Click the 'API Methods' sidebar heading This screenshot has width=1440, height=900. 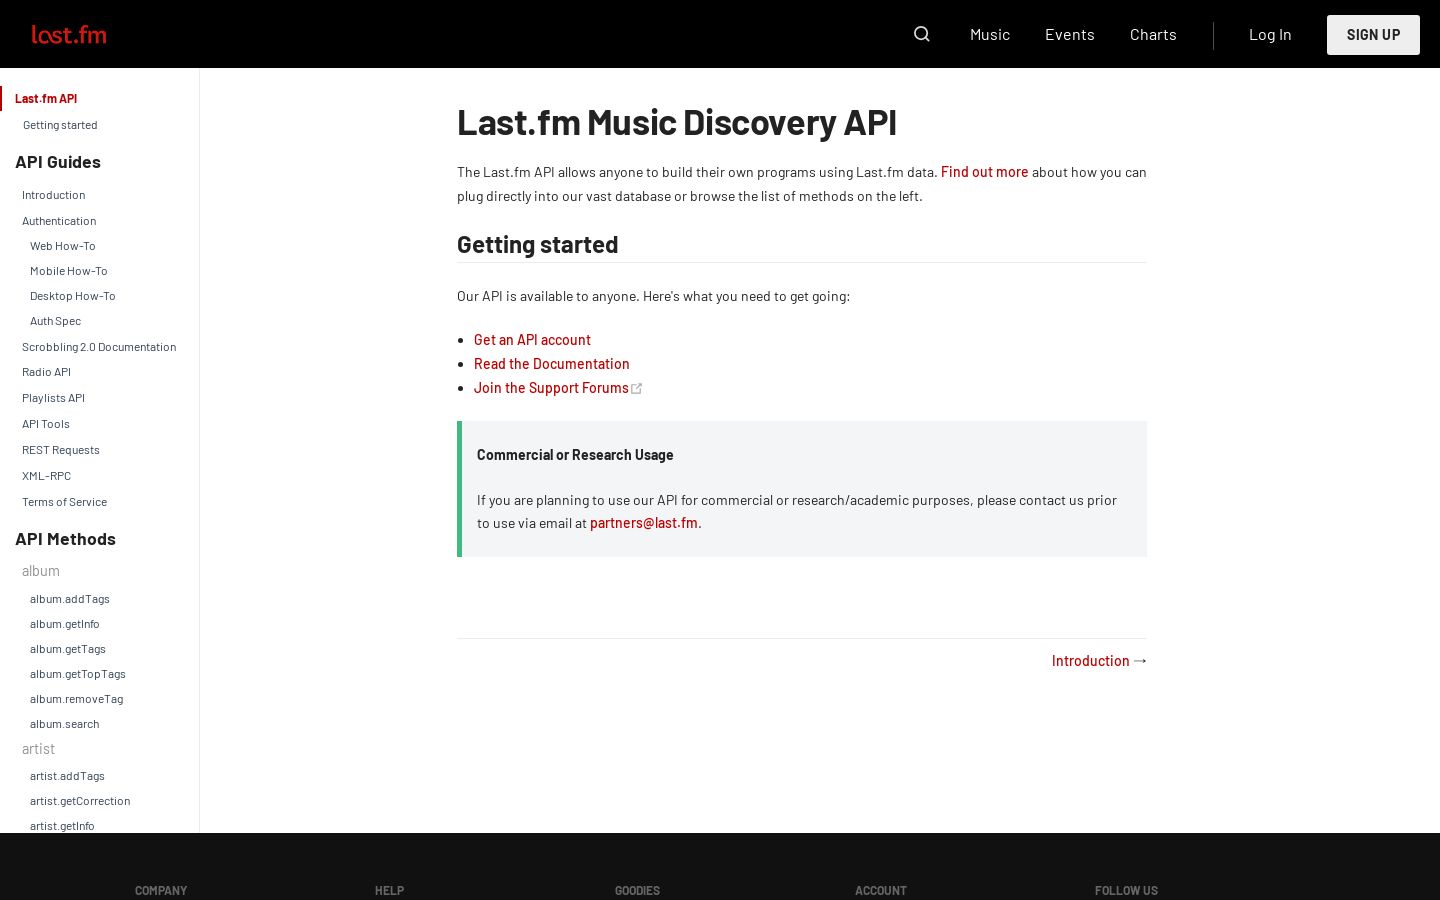pyautogui.click(x=65, y=539)
